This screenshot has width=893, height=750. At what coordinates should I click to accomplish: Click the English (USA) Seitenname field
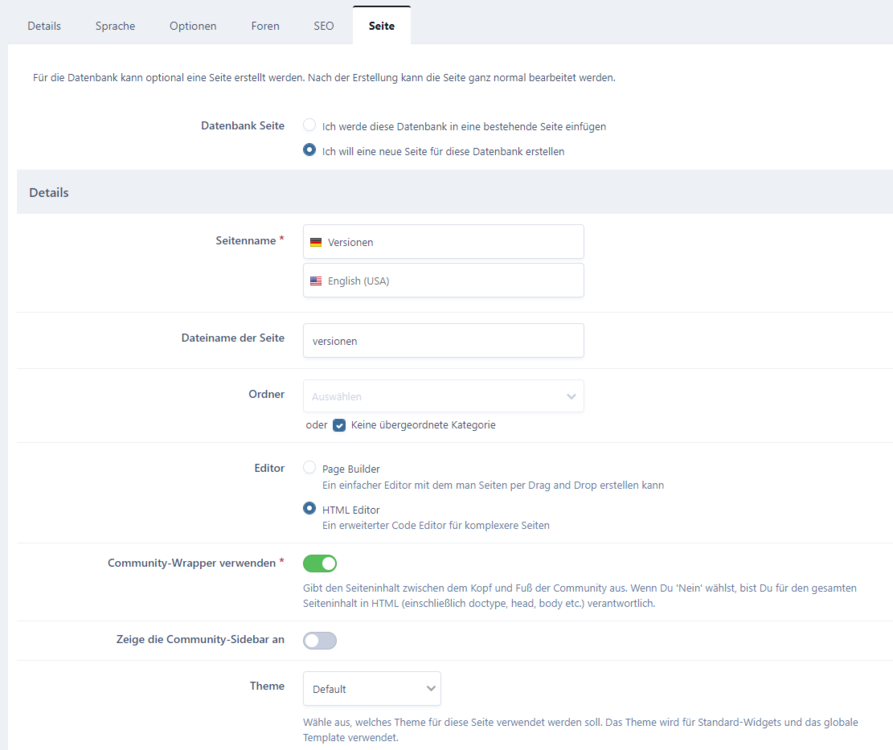point(450,281)
